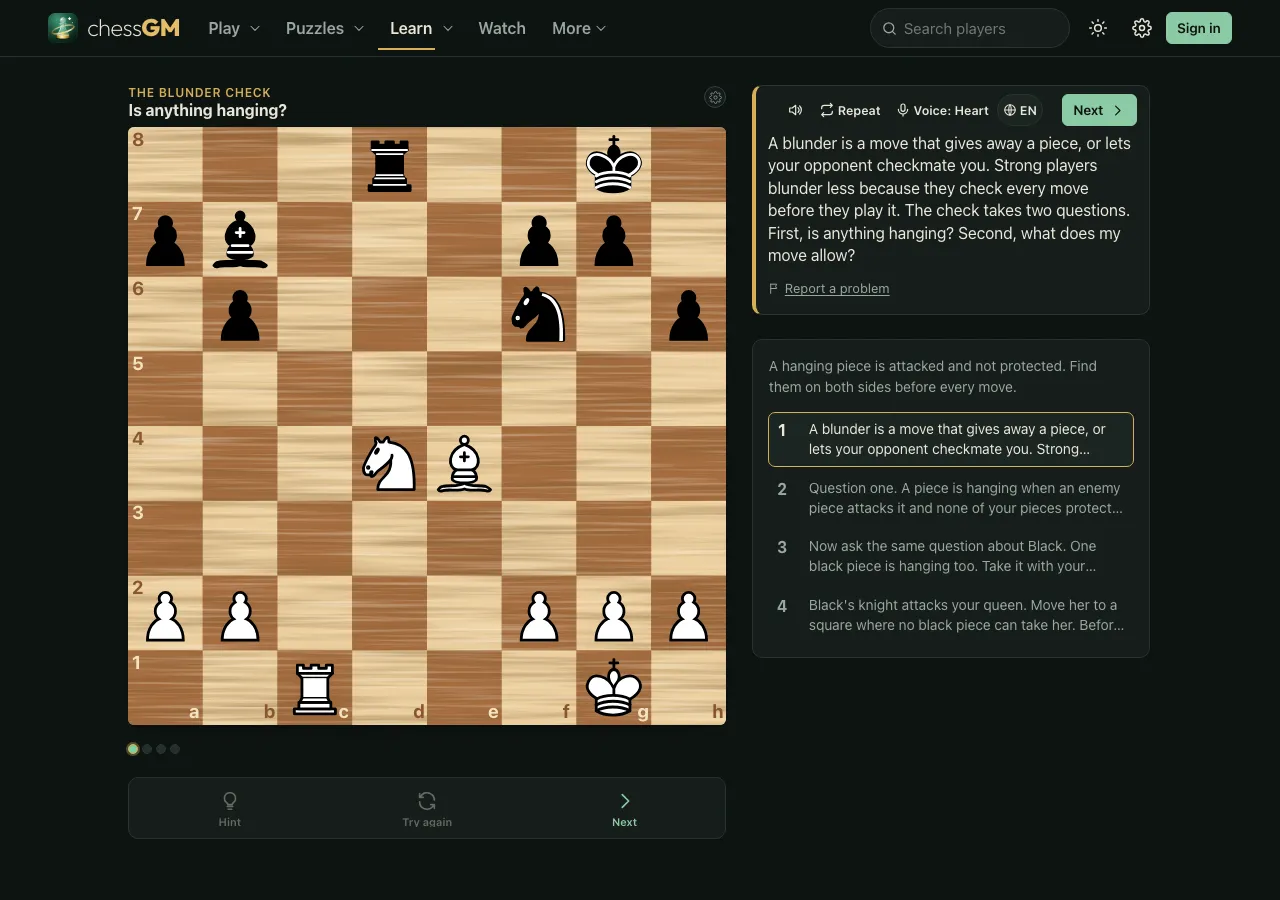This screenshot has width=1280, height=900.
Task: Select step 4 about Black's knight
Action: tap(951, 615)
